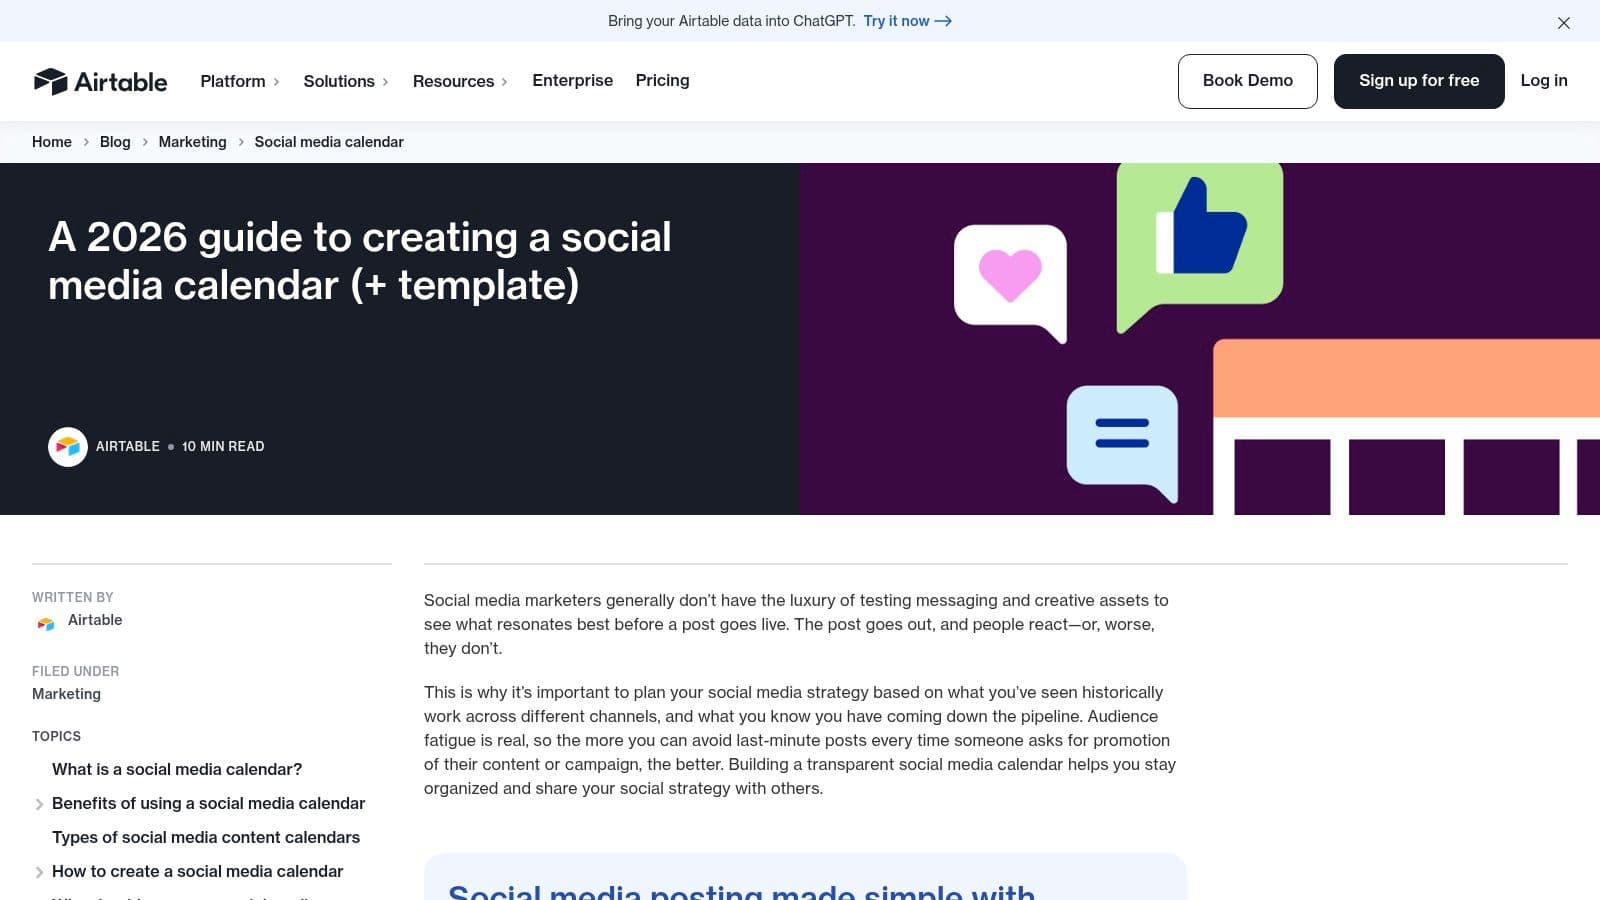This screenshot has height=900, width=1600.
Task: Click "Sign up for free"
Action: coord(1418,81)
